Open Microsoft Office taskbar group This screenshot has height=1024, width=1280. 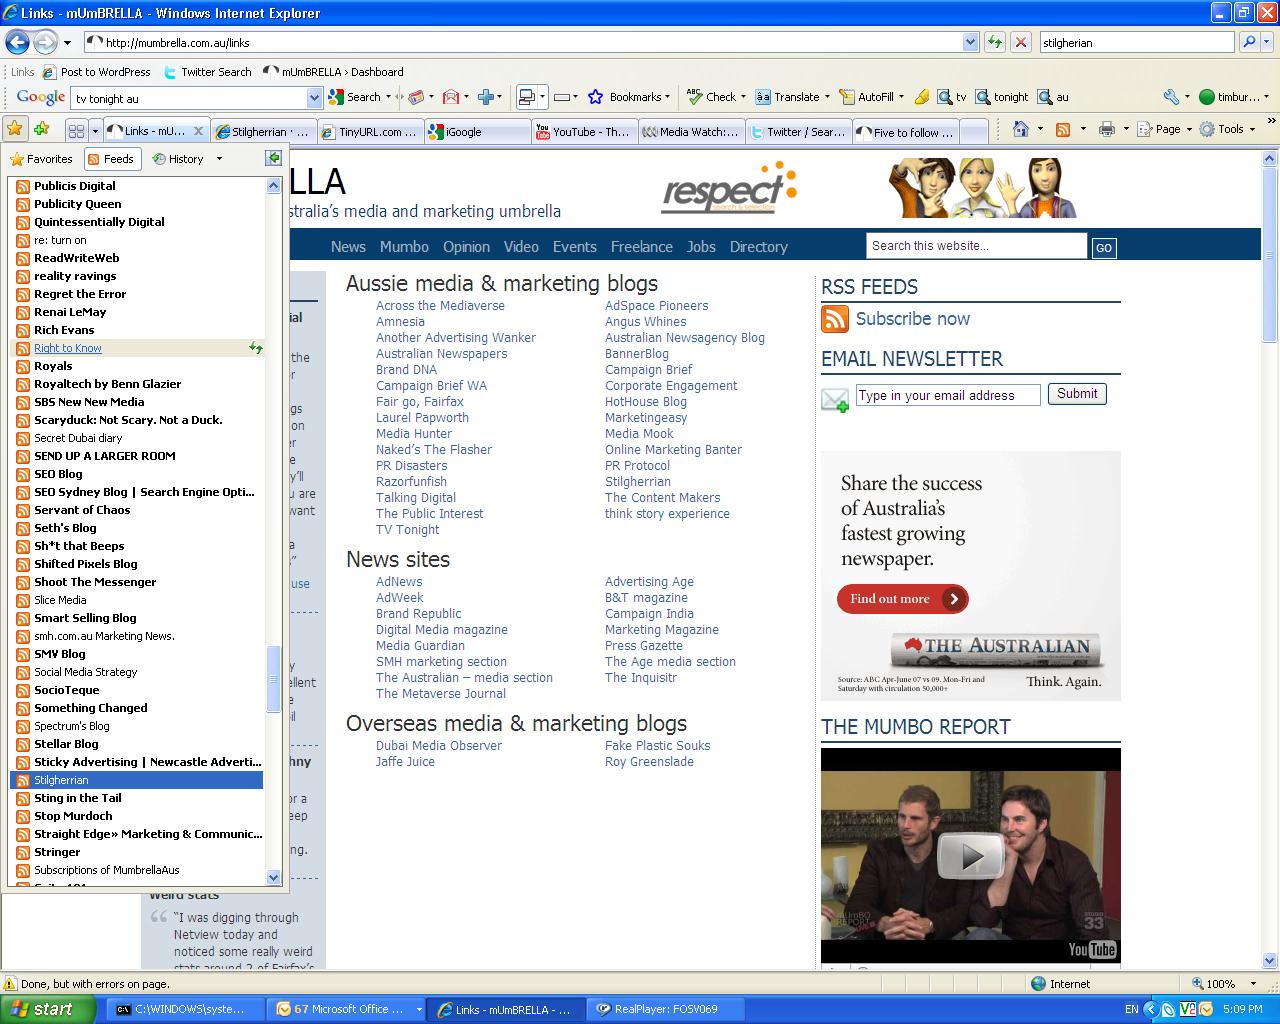(346, 1009)
